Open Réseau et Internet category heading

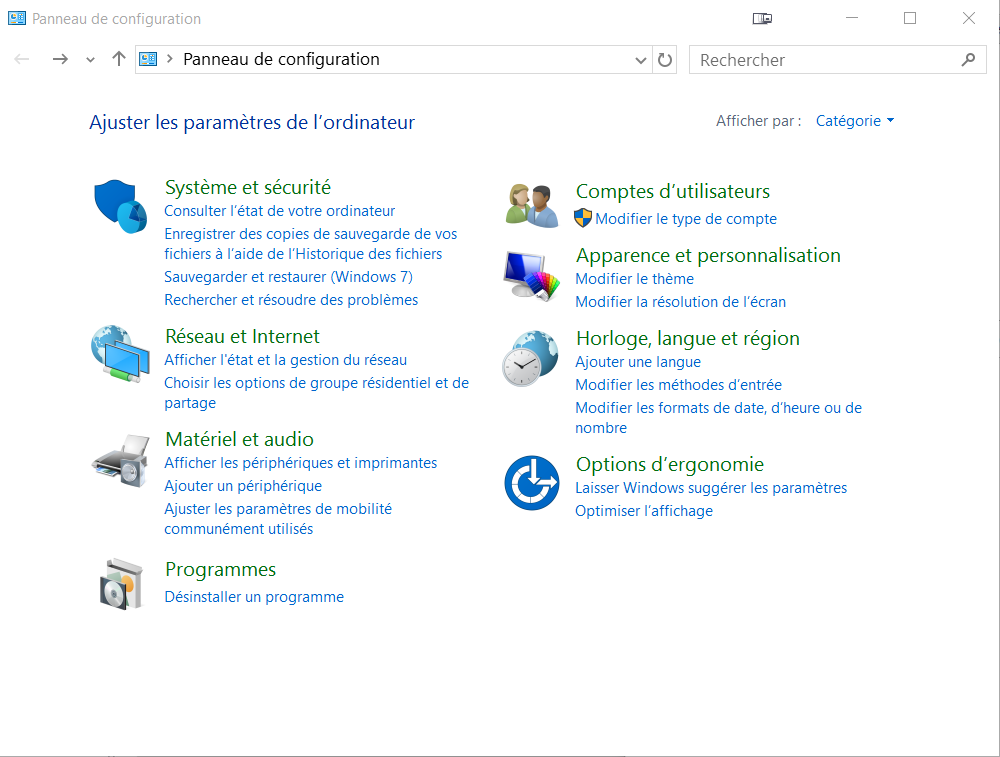(242, 336)
